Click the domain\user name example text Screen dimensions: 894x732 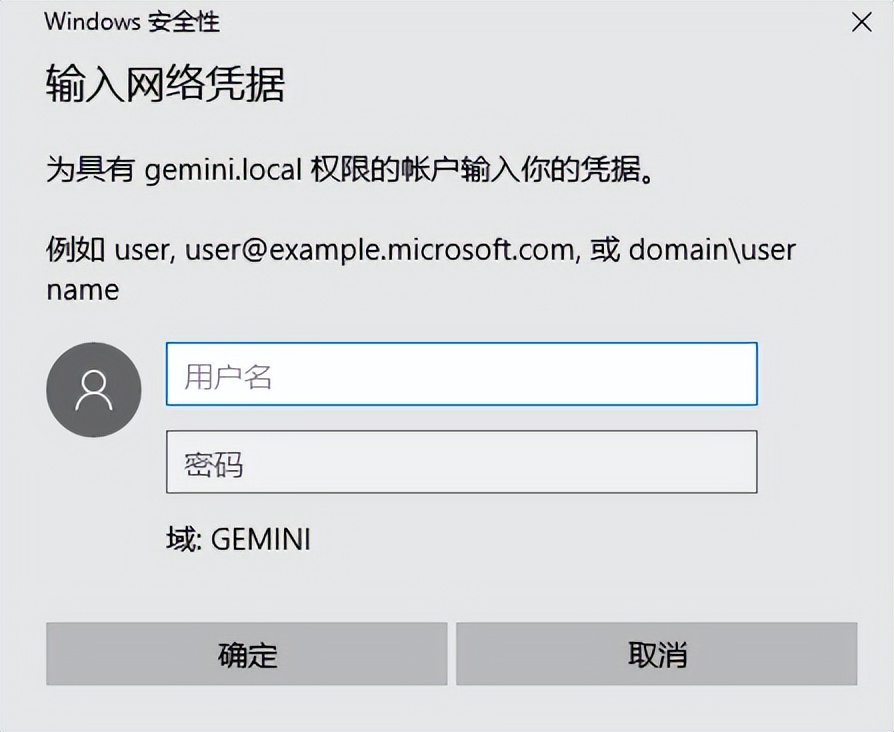(712, 249)
